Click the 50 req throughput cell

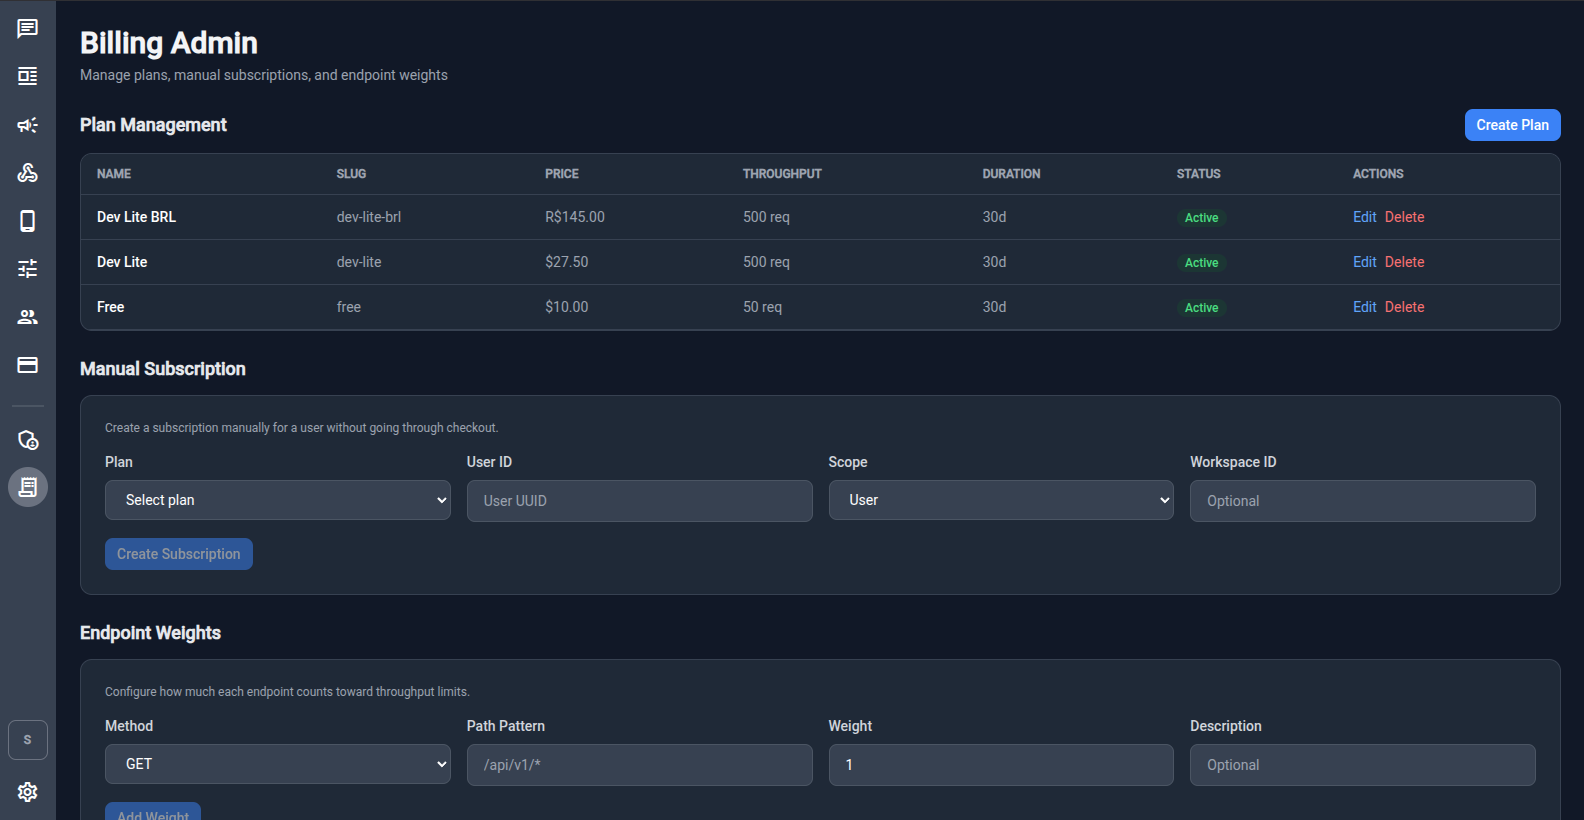[762, 307]
